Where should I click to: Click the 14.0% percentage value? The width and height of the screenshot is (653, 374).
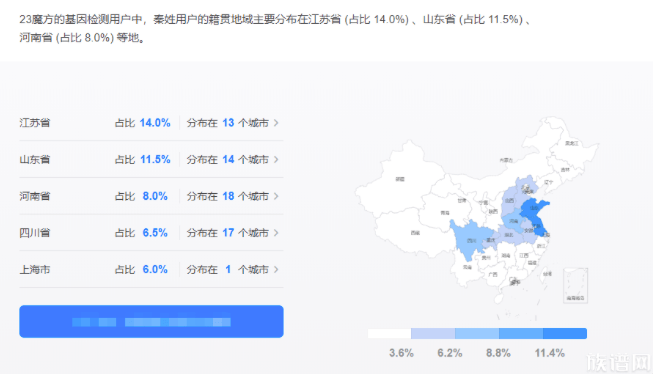155,123
